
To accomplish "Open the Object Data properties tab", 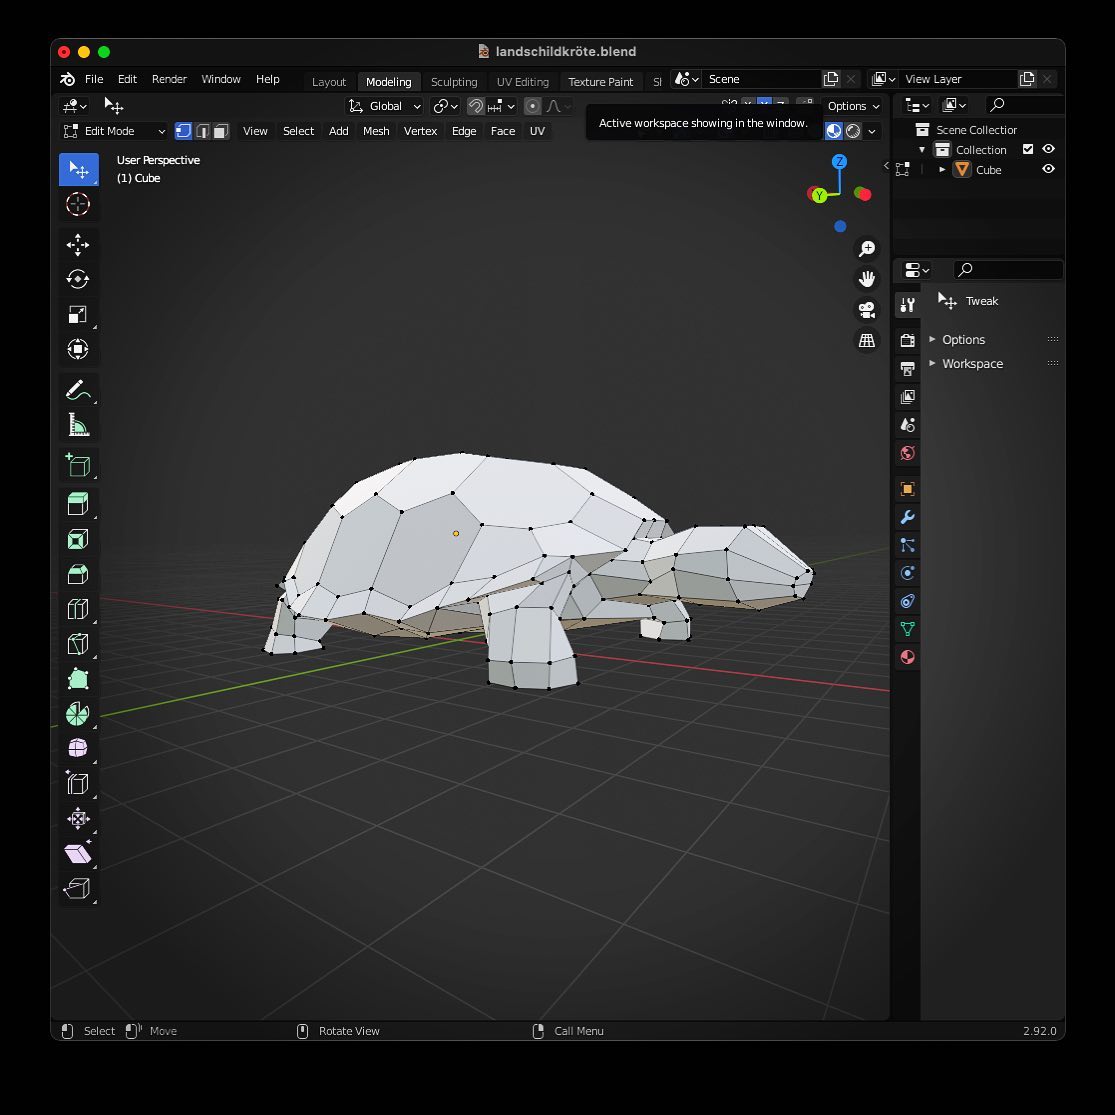I will click(x=907, y=629).
